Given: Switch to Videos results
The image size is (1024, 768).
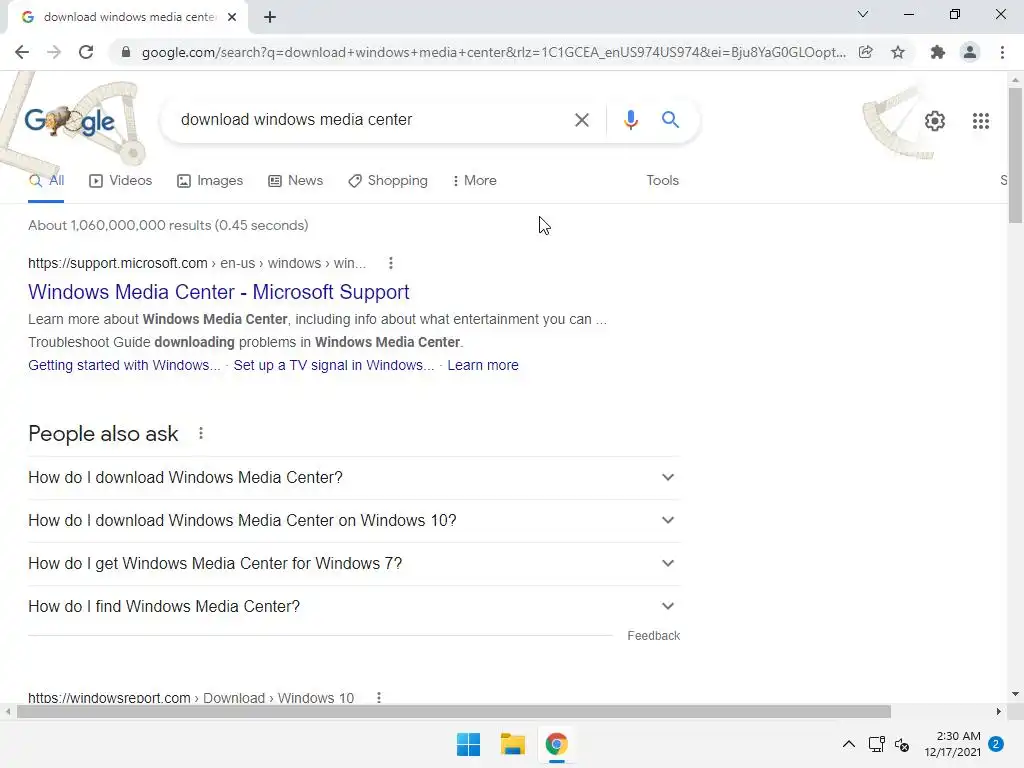Looking at the screenshot, I should point(121,181).
